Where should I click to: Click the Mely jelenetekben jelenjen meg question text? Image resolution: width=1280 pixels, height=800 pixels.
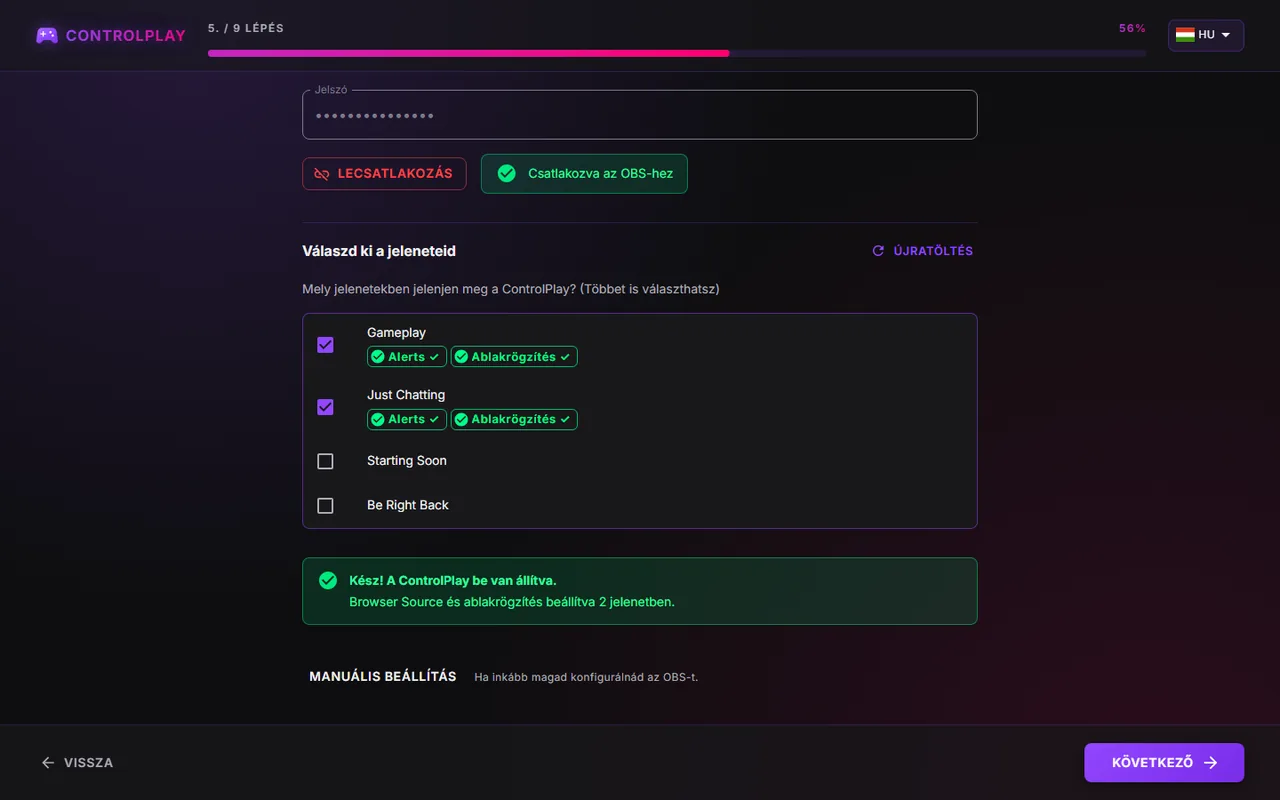coord(511,289)
